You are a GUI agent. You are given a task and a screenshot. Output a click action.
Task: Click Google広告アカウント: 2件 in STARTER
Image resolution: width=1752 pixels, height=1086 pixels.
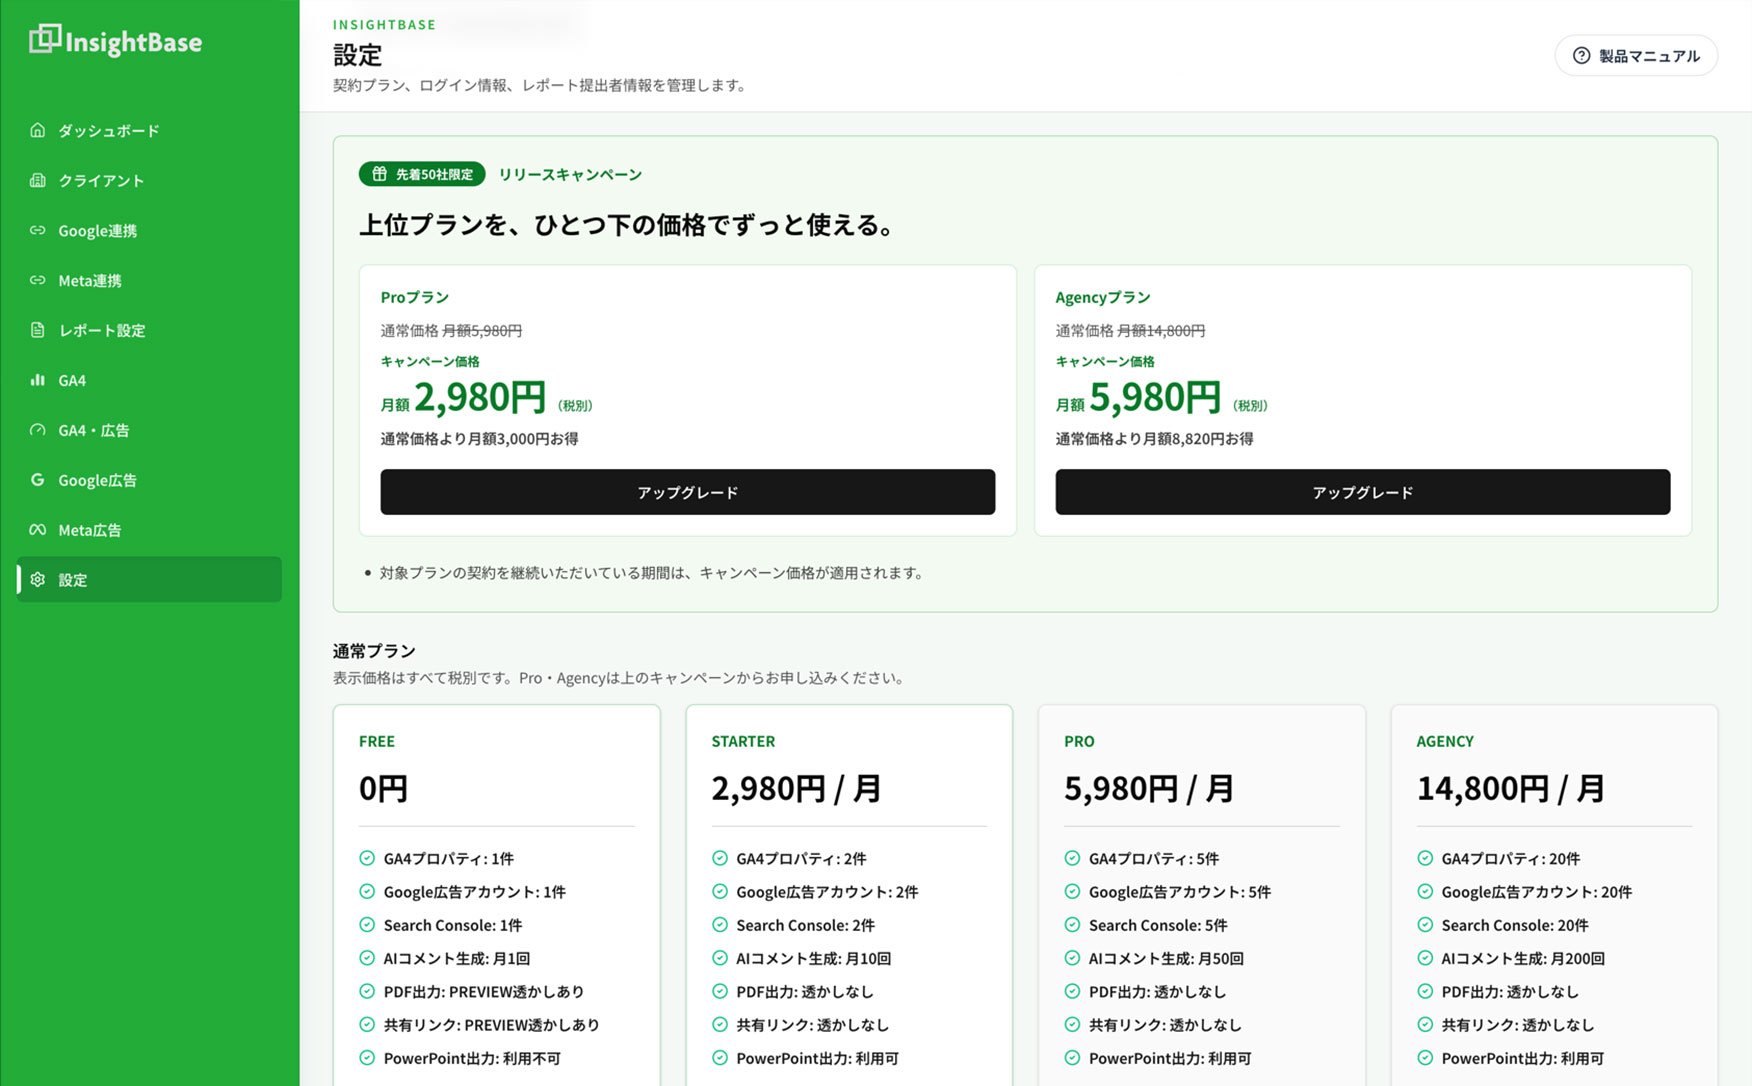click(x=827, y=892)
